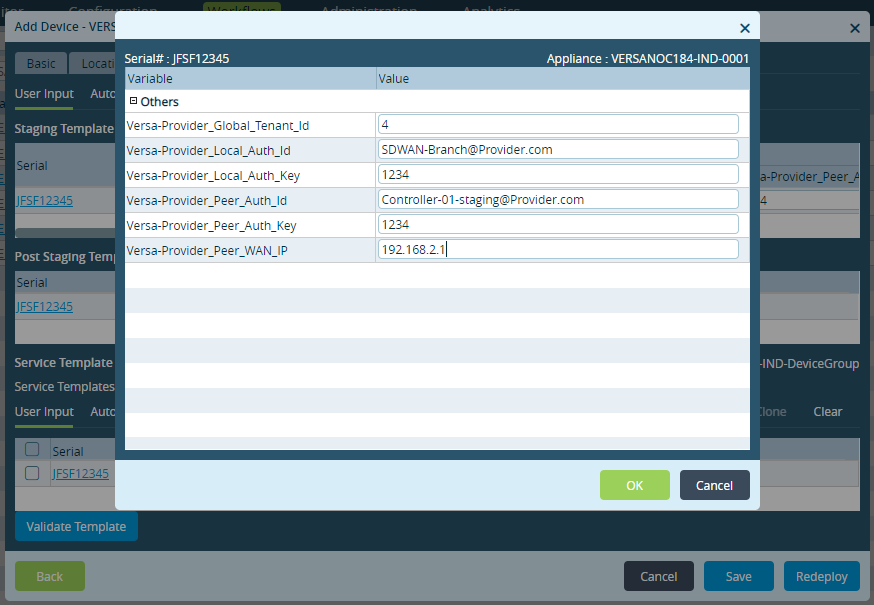Edit the Versa-Provider_Peer_WAN_IP value field
This screenshot has height=605, width=874.
558,249
